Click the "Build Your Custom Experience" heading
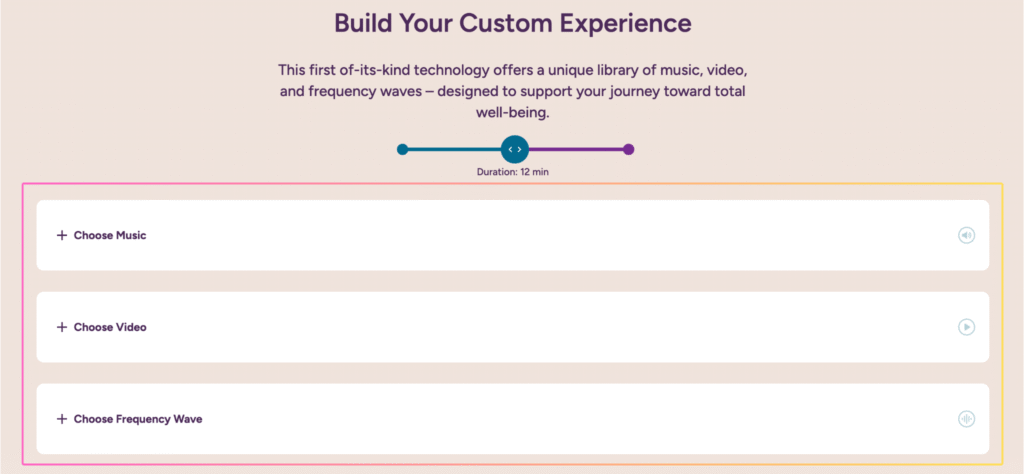1024x474 pixels. 512,22
